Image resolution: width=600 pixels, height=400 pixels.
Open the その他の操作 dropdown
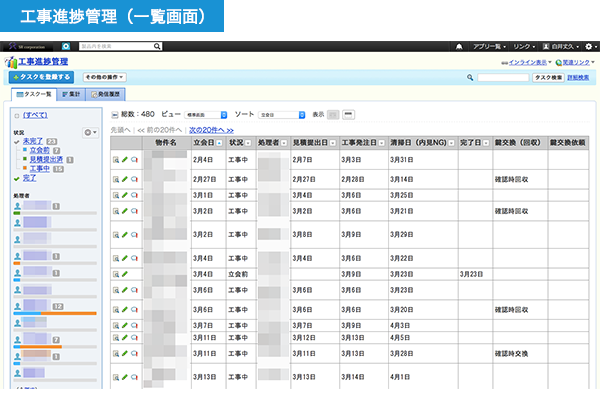(104, 77)
